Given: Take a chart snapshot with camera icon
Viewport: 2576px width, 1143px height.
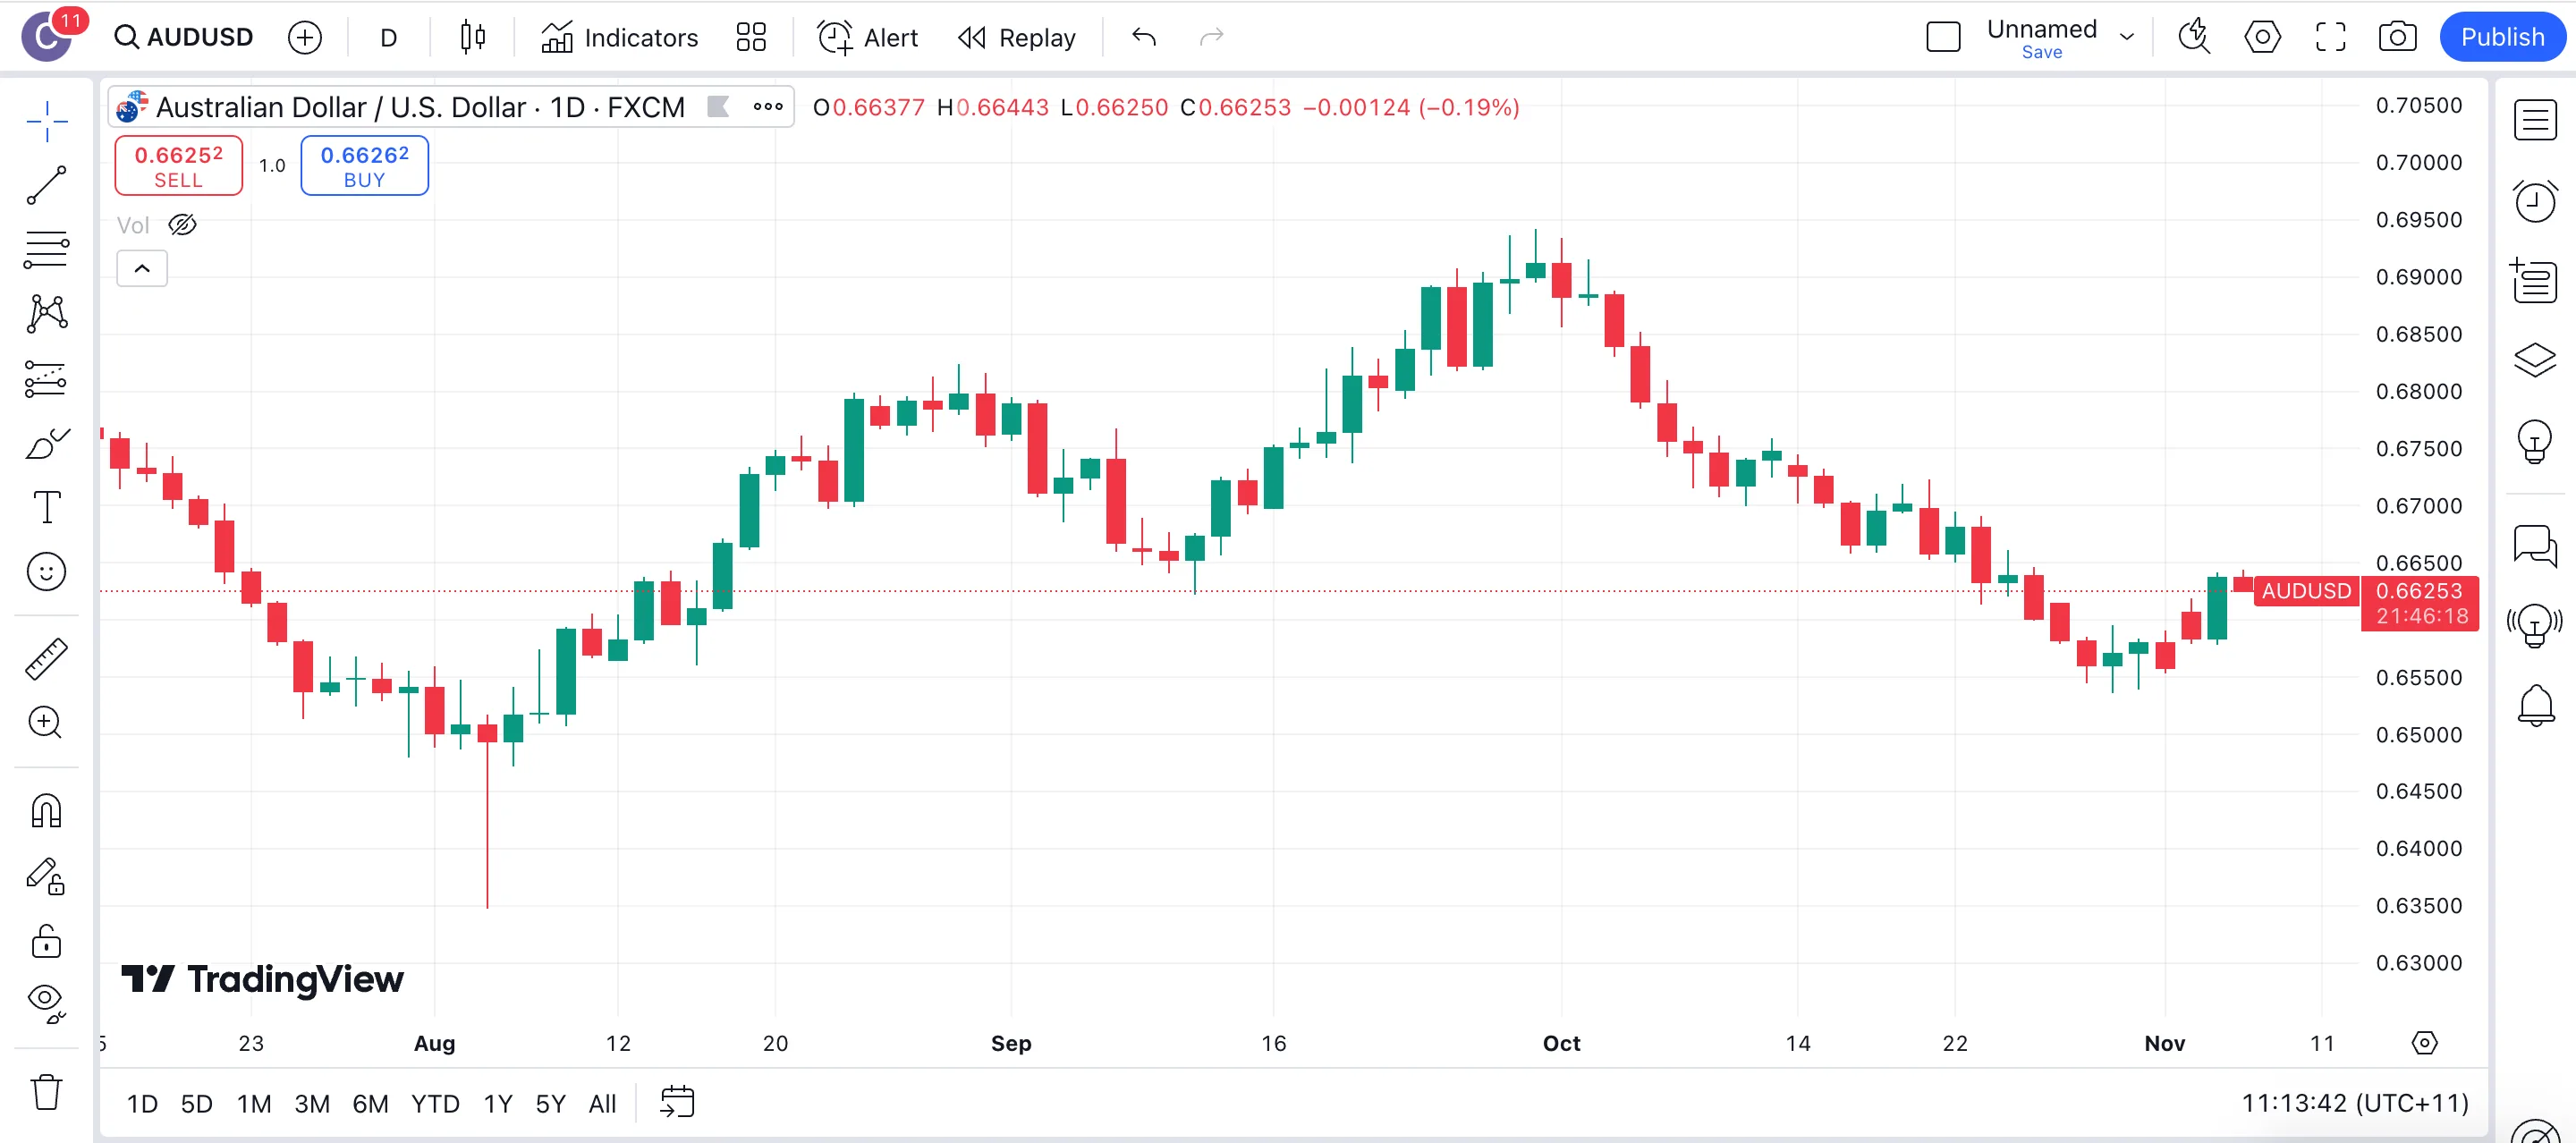Looking at the screenshot, I should point(2396,37).
